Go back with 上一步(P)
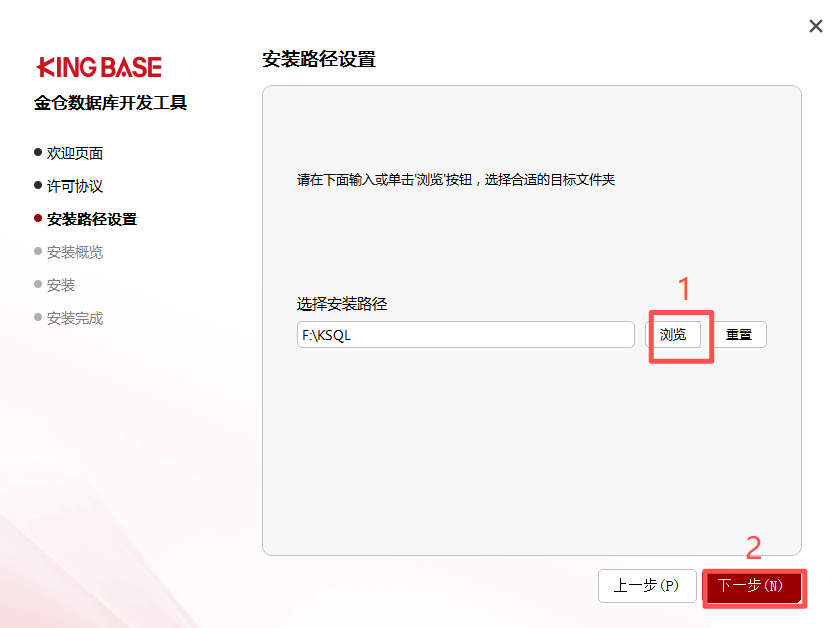This screenshot has width=840, height=628. pyautogui.click(x=647, y=586)
